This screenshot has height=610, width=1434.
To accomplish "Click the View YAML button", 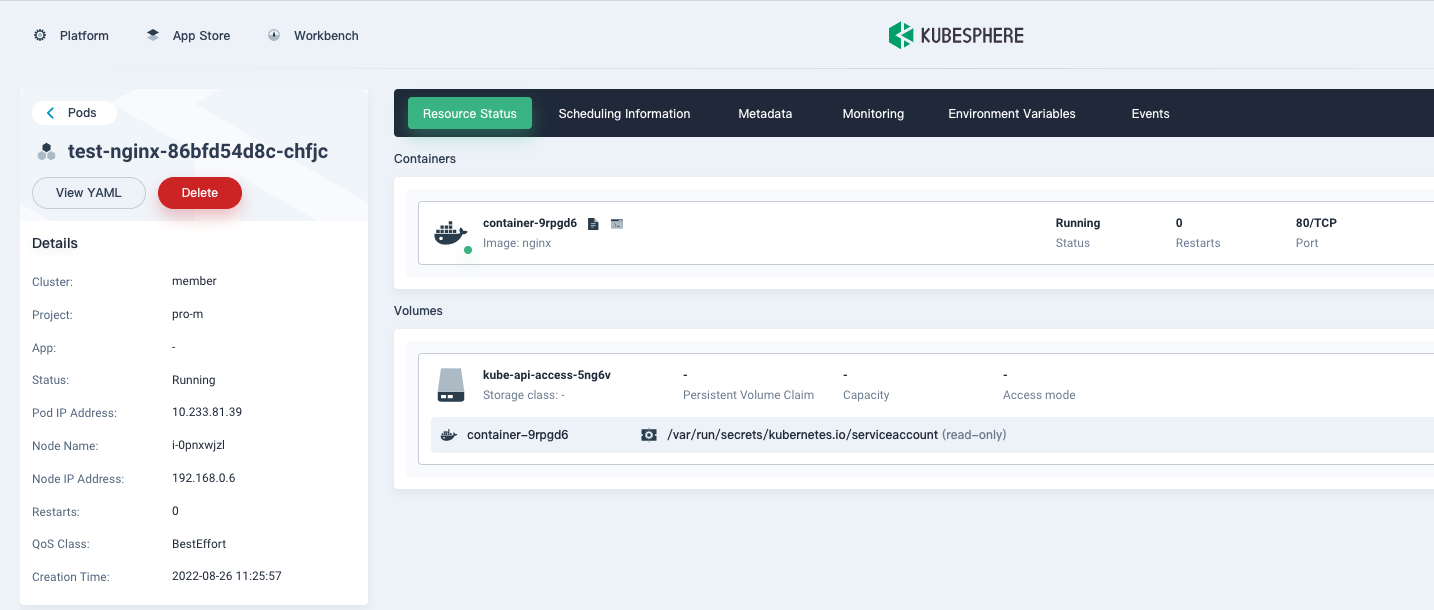I will (x=88, y=192).
